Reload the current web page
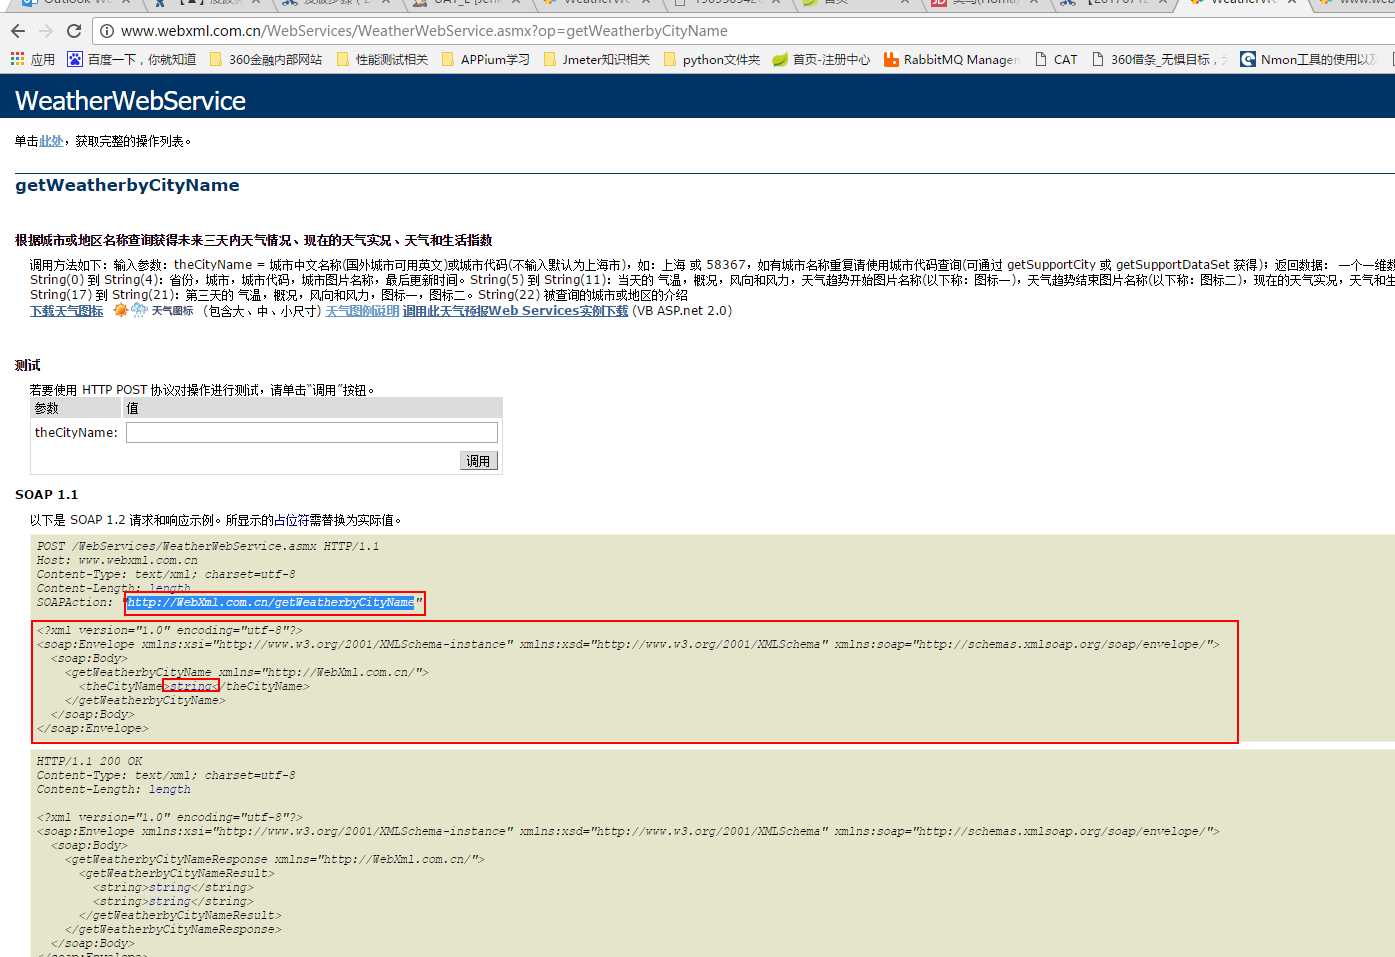1395x957 pixels. coord(73,31)
